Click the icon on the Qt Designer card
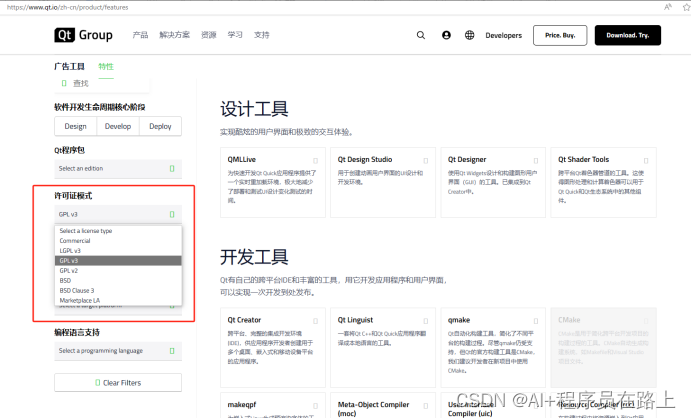This screenshot has height=419, width=691. coord(536,160)
